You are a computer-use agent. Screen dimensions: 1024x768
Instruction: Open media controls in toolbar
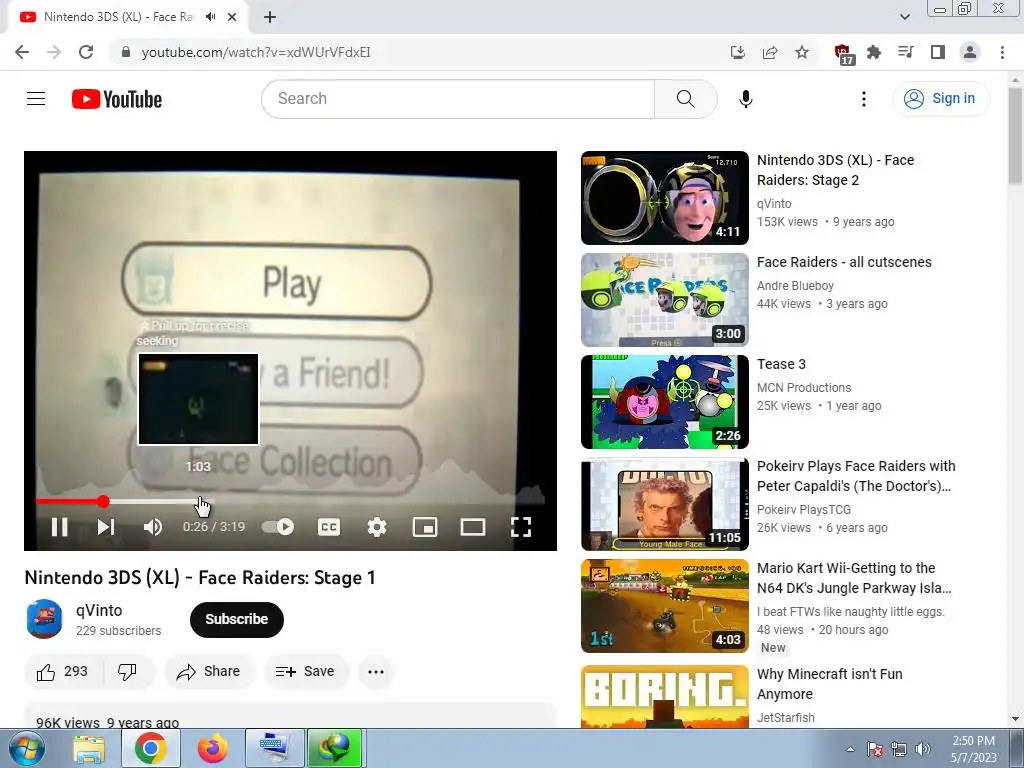click(x=906, y=52)
